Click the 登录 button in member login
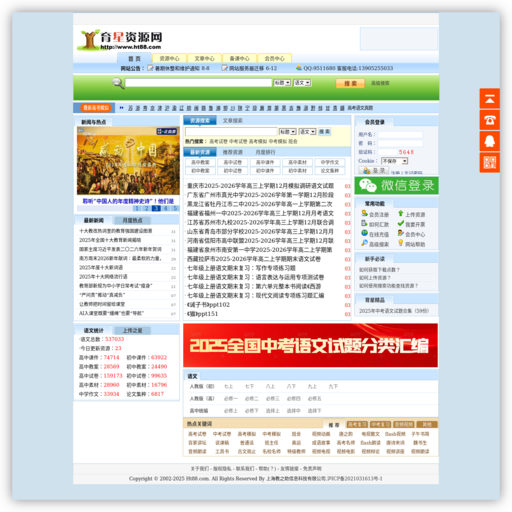The height and width of the screenshot is (512, 512). tap(373, 170)
